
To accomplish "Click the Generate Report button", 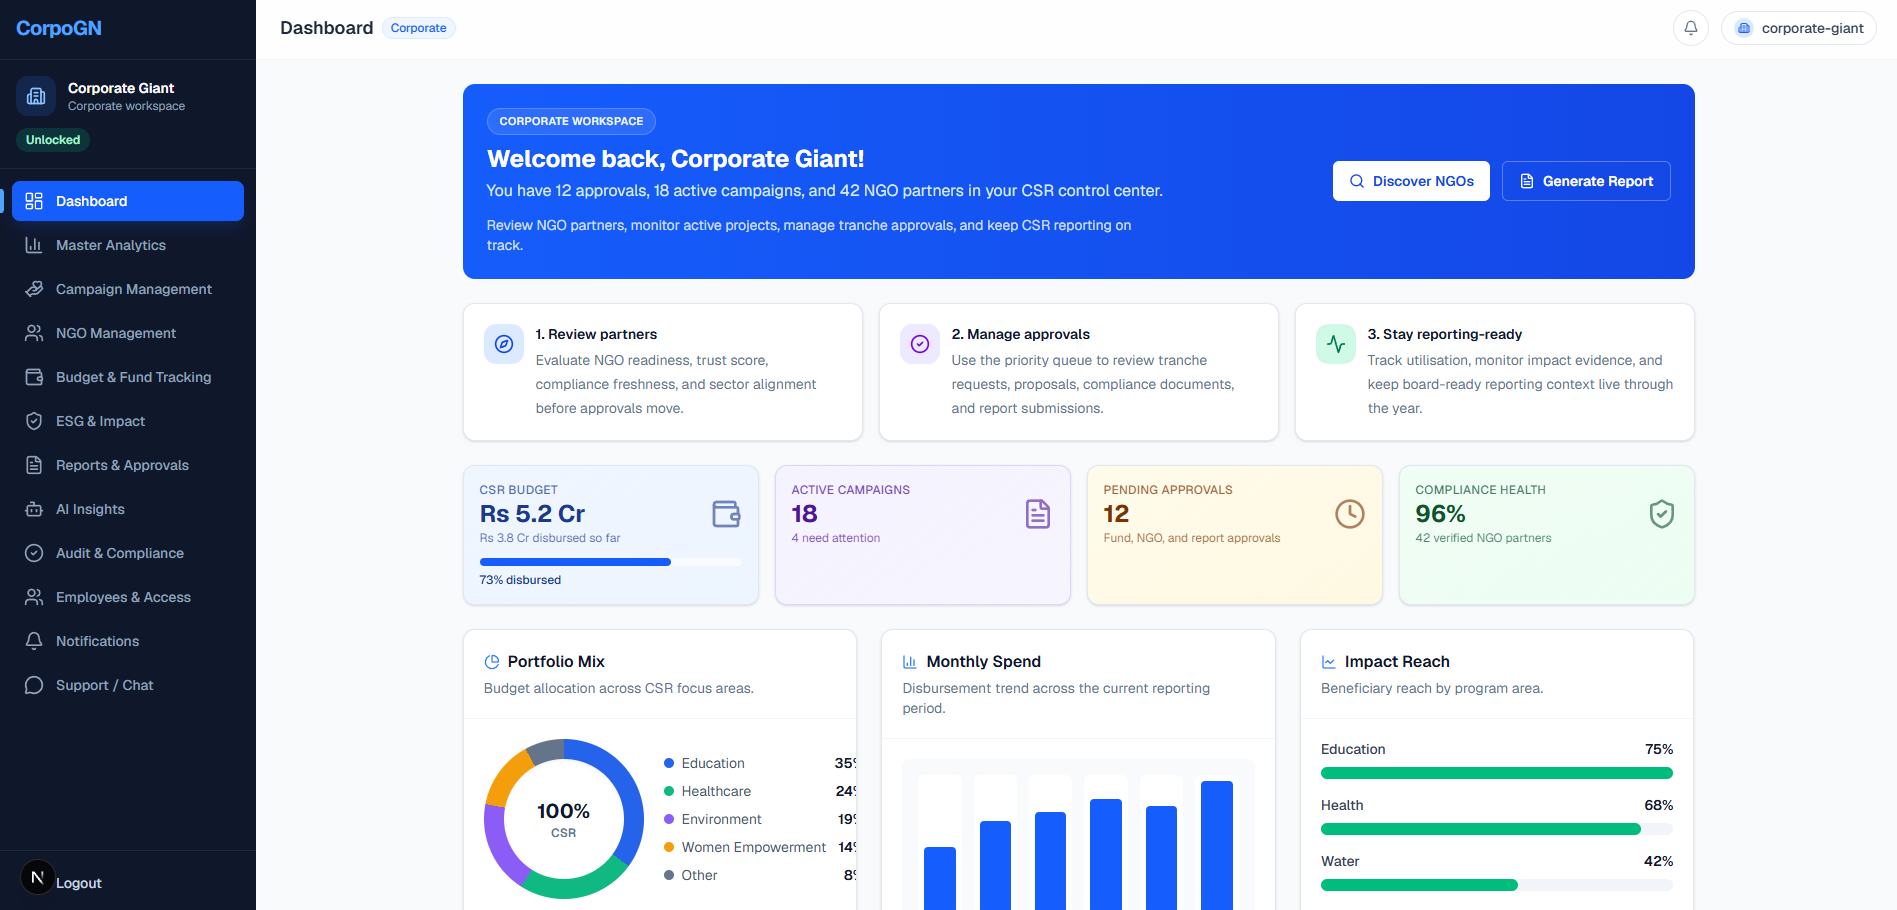I will [1586, 181].
